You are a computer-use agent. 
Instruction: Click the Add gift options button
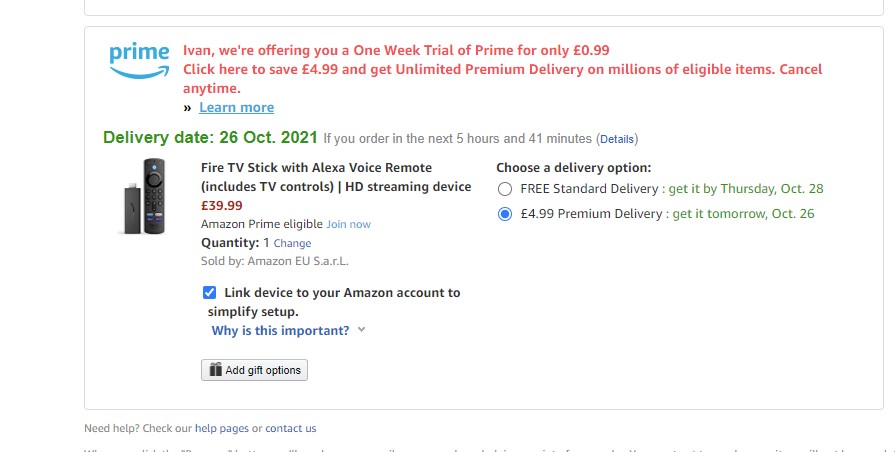[254, 370]
